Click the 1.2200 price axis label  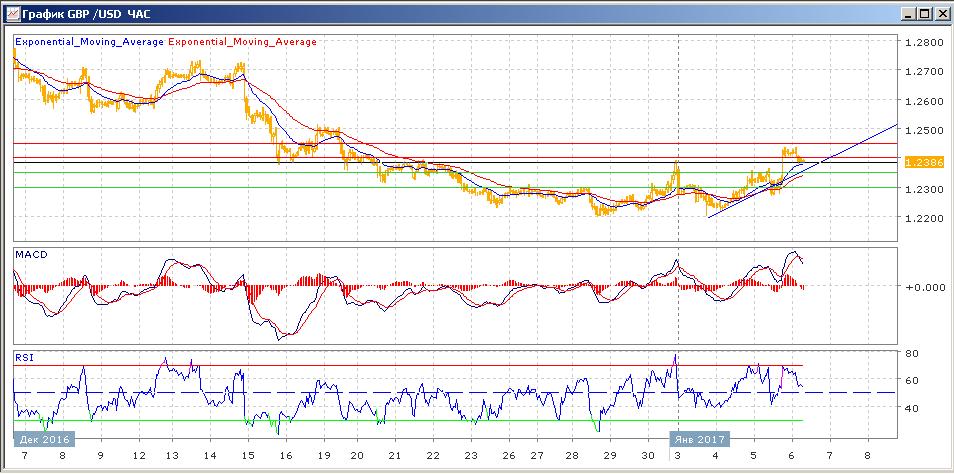click(921, 218)
